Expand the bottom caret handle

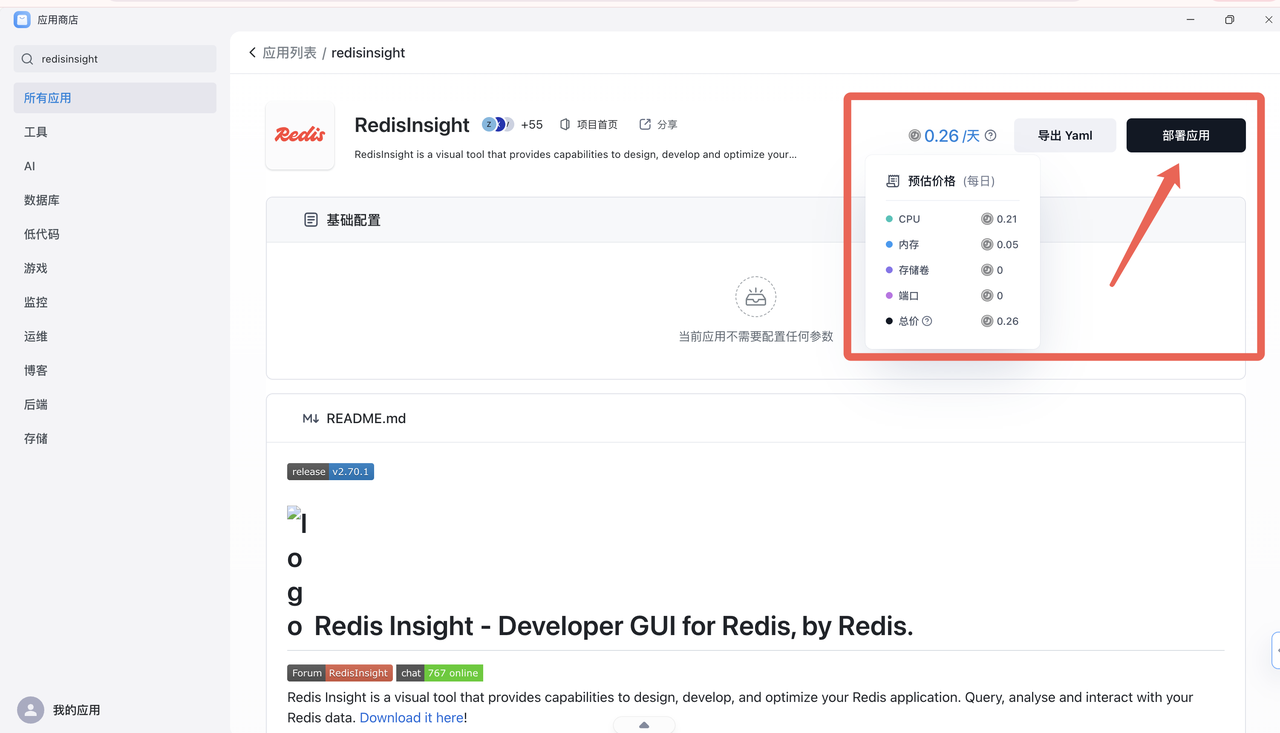click(644, 725)
